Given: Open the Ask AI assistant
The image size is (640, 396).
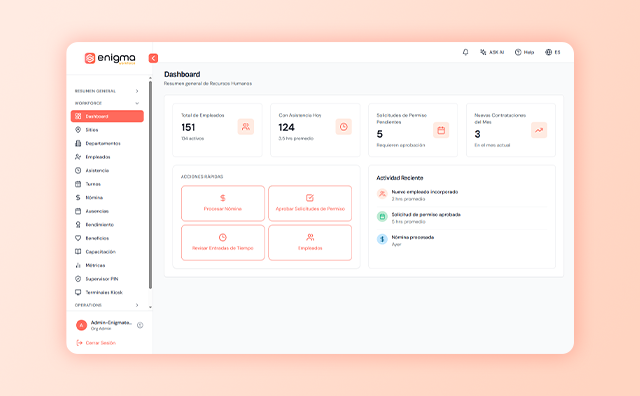Looking at the screenshot, I should (492, 52).
